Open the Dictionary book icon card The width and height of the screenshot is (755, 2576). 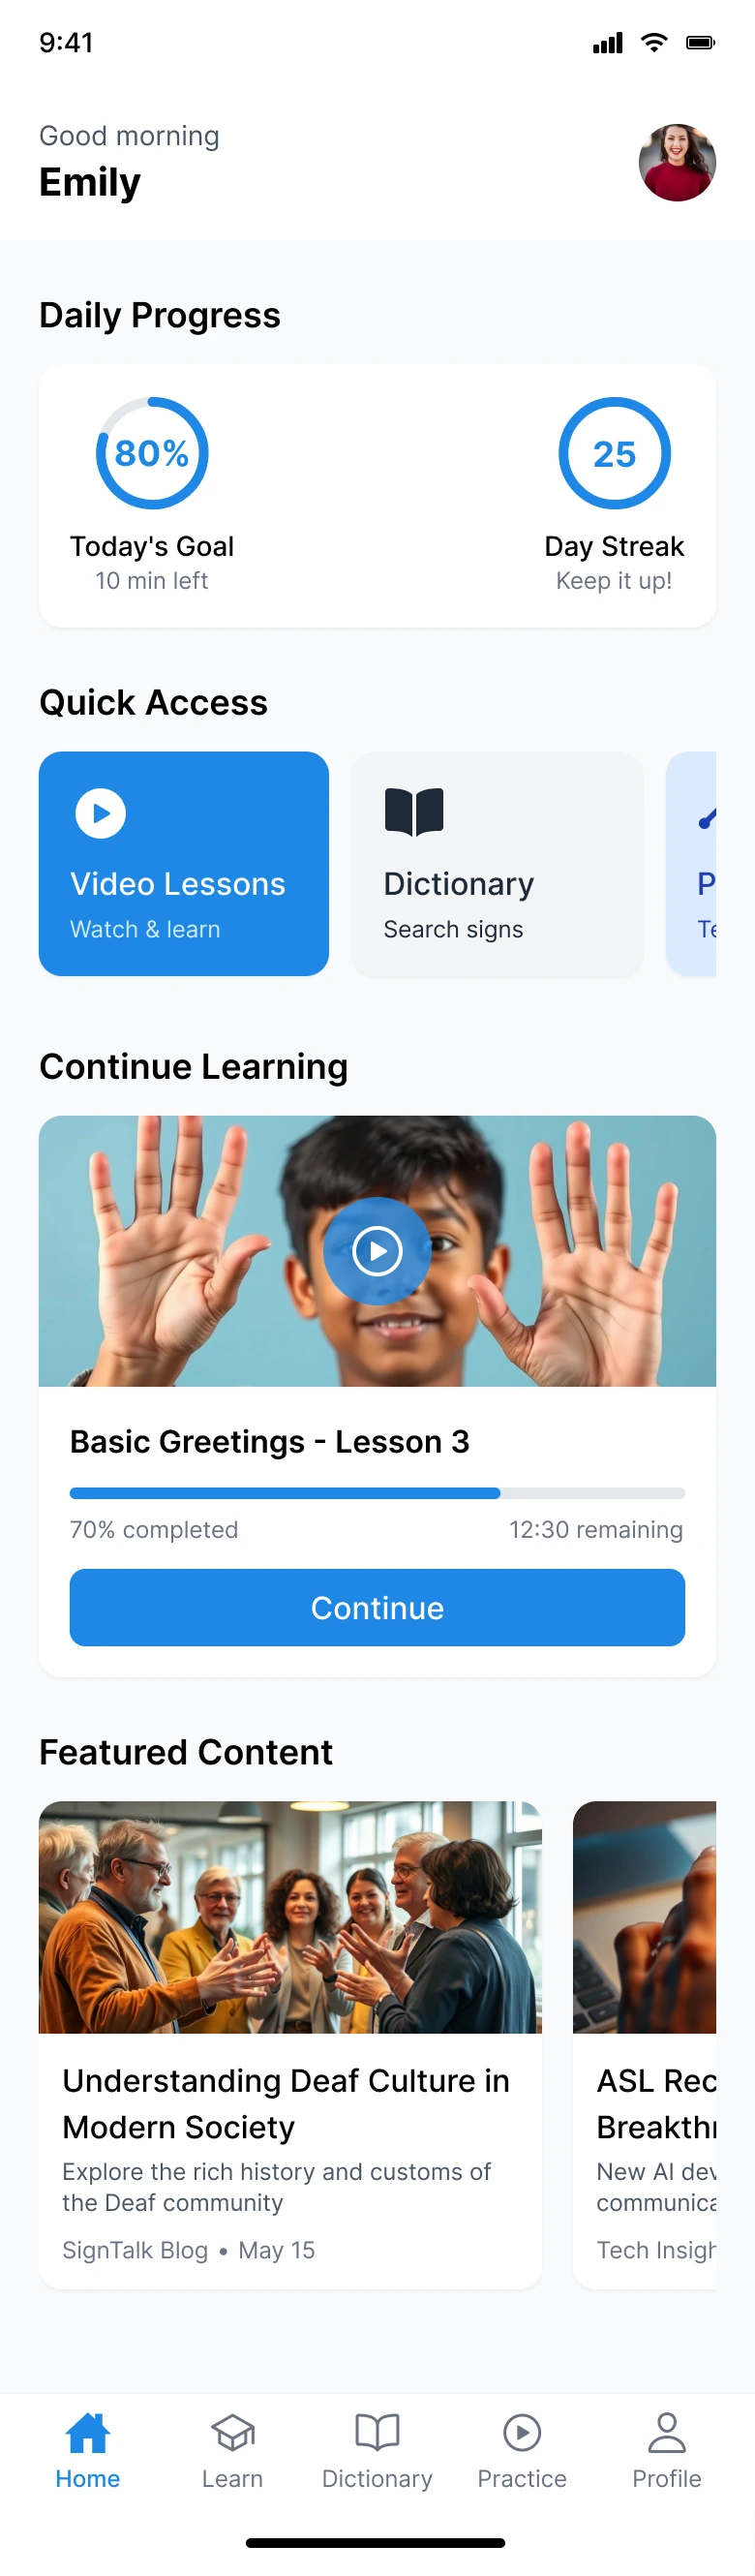497,863
